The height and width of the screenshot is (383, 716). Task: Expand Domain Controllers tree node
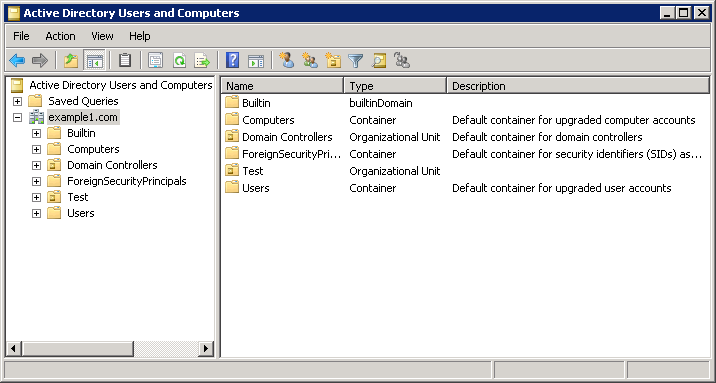click(37, 165)
